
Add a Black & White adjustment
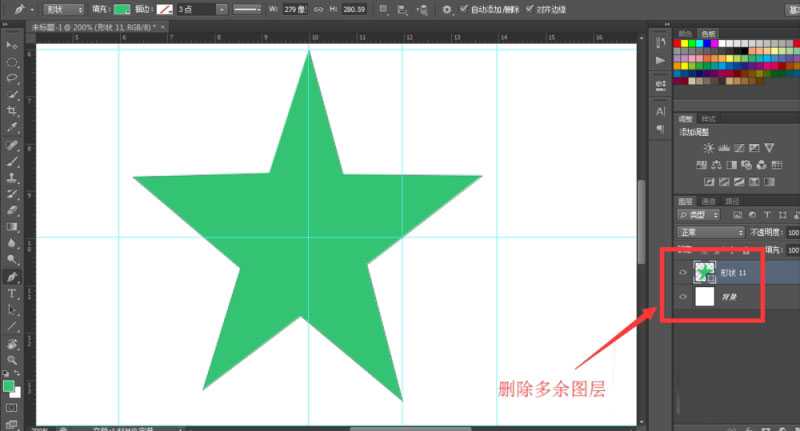coord(732,165)
